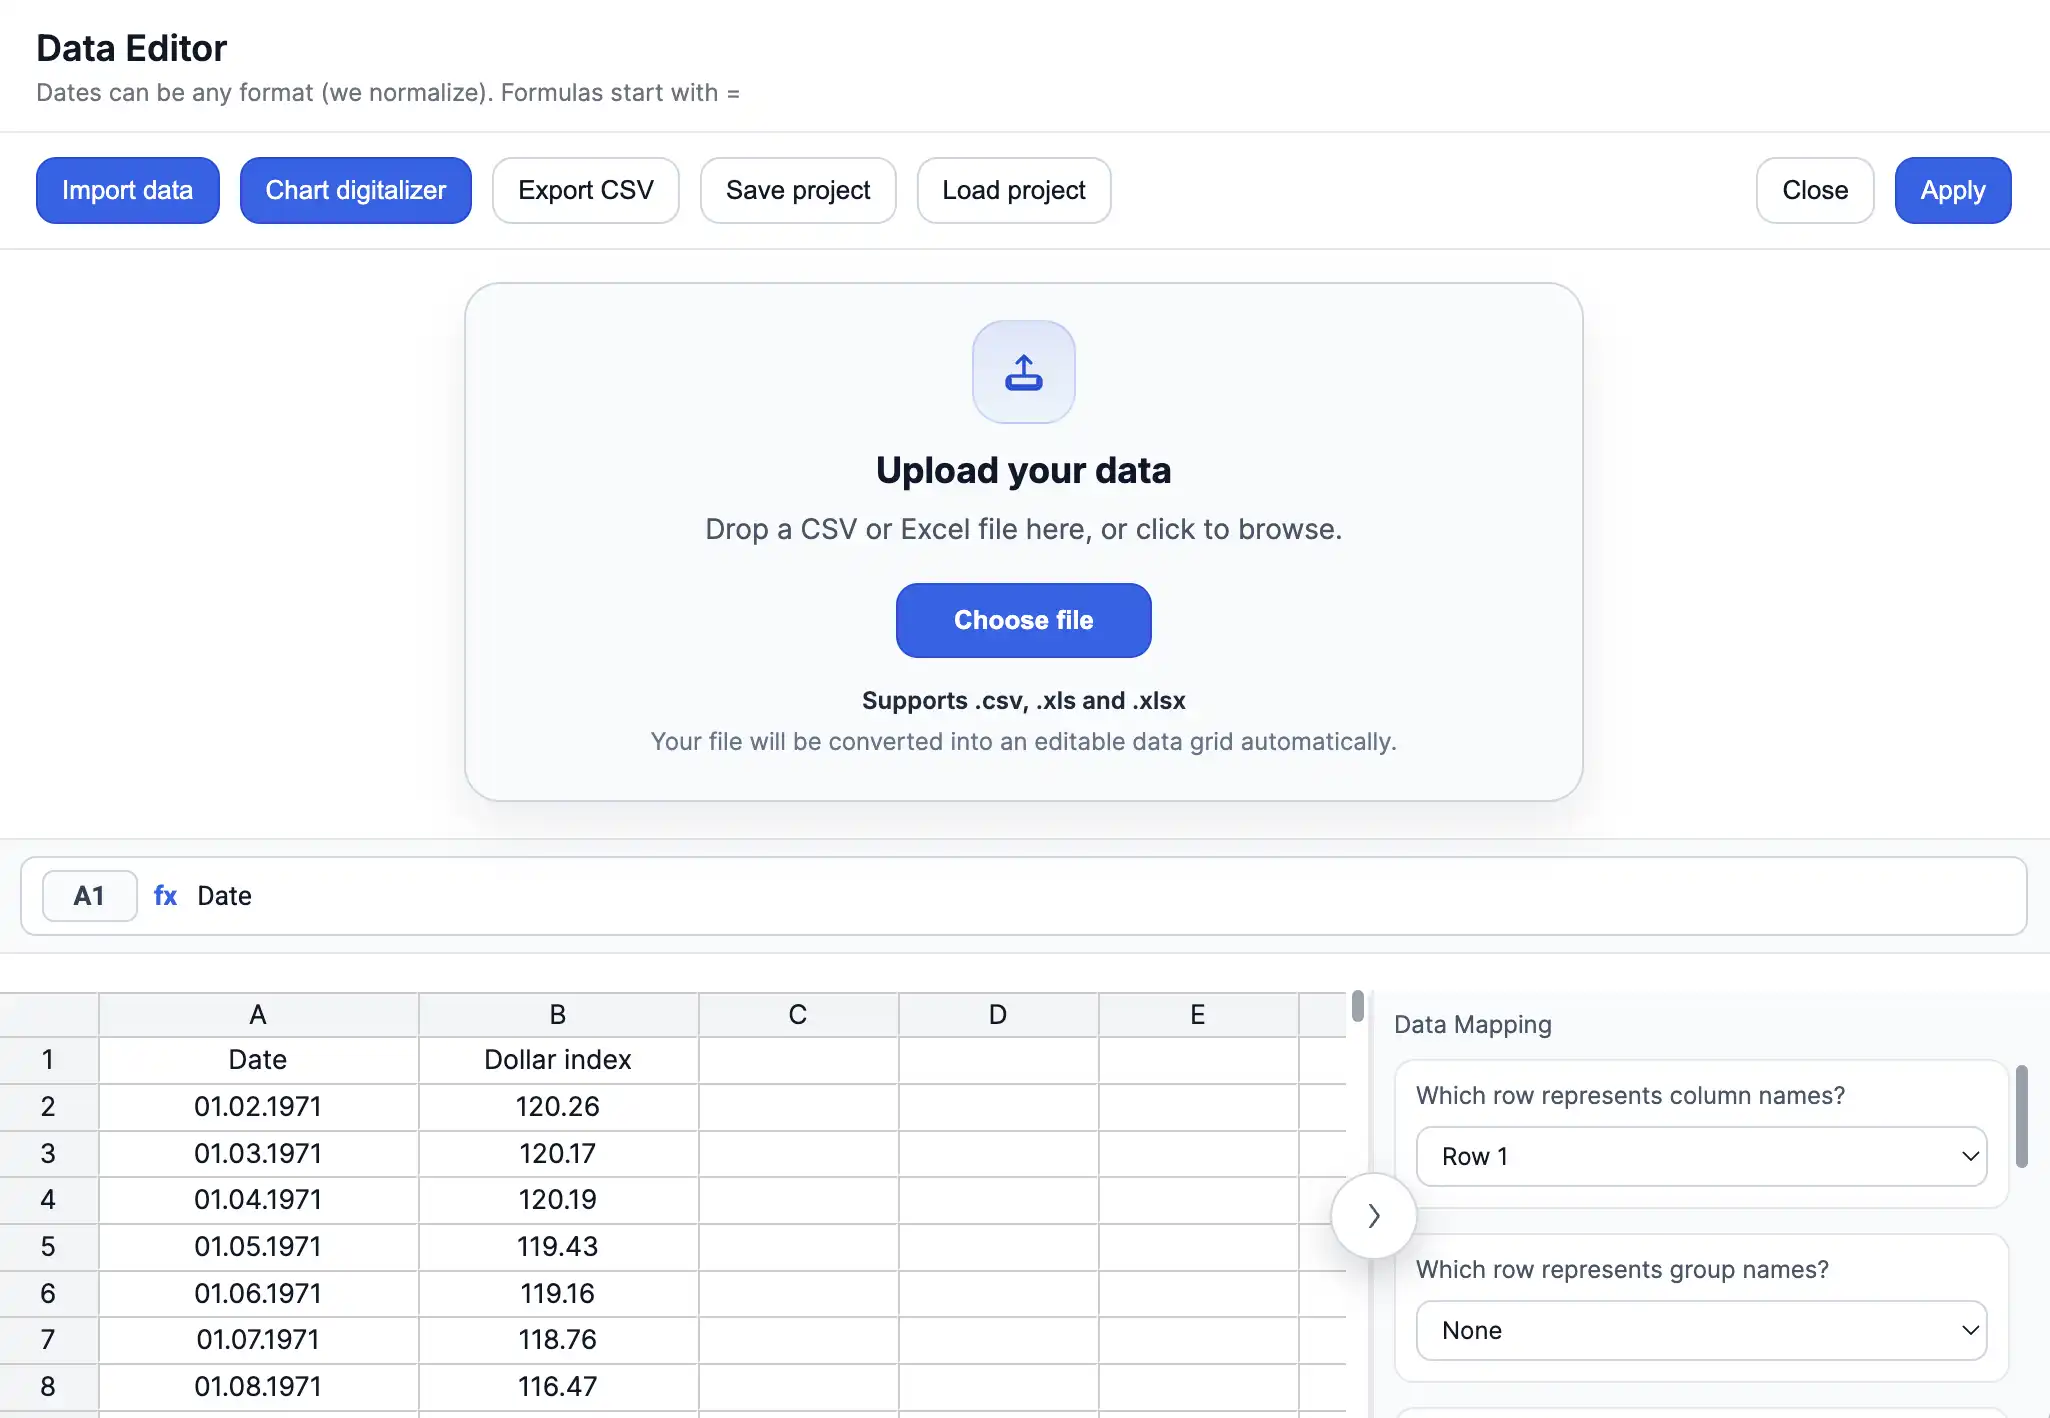
Task: Collapse the Data Mapping panel with the chevron
Action: click(1373, 1215)
